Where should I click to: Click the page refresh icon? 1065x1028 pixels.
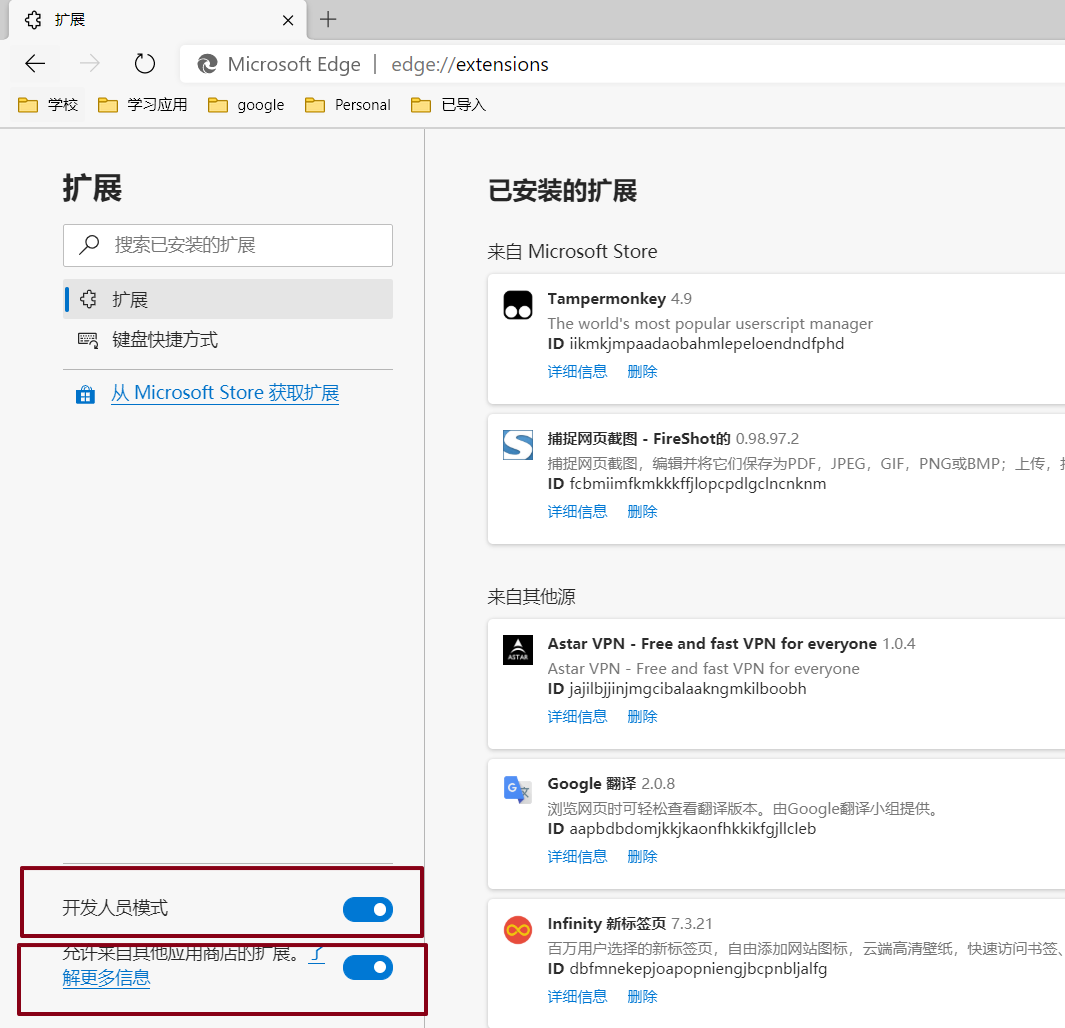point(144,63)
